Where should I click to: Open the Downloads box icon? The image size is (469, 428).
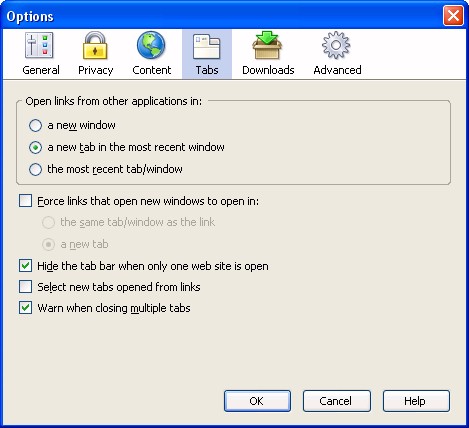267,45
